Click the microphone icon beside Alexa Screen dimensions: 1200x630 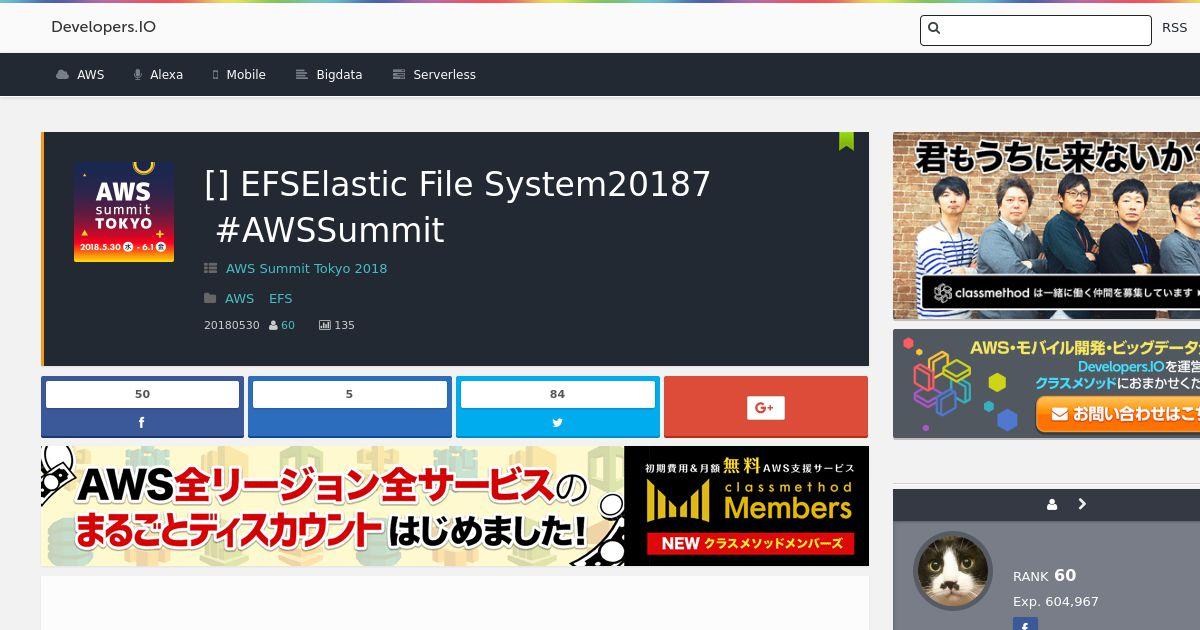pyautogui.click(x=138, y=75)
